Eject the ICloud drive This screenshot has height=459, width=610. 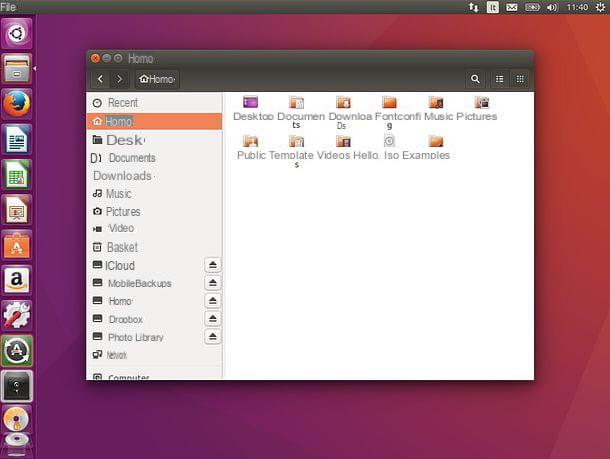point(212,265)
